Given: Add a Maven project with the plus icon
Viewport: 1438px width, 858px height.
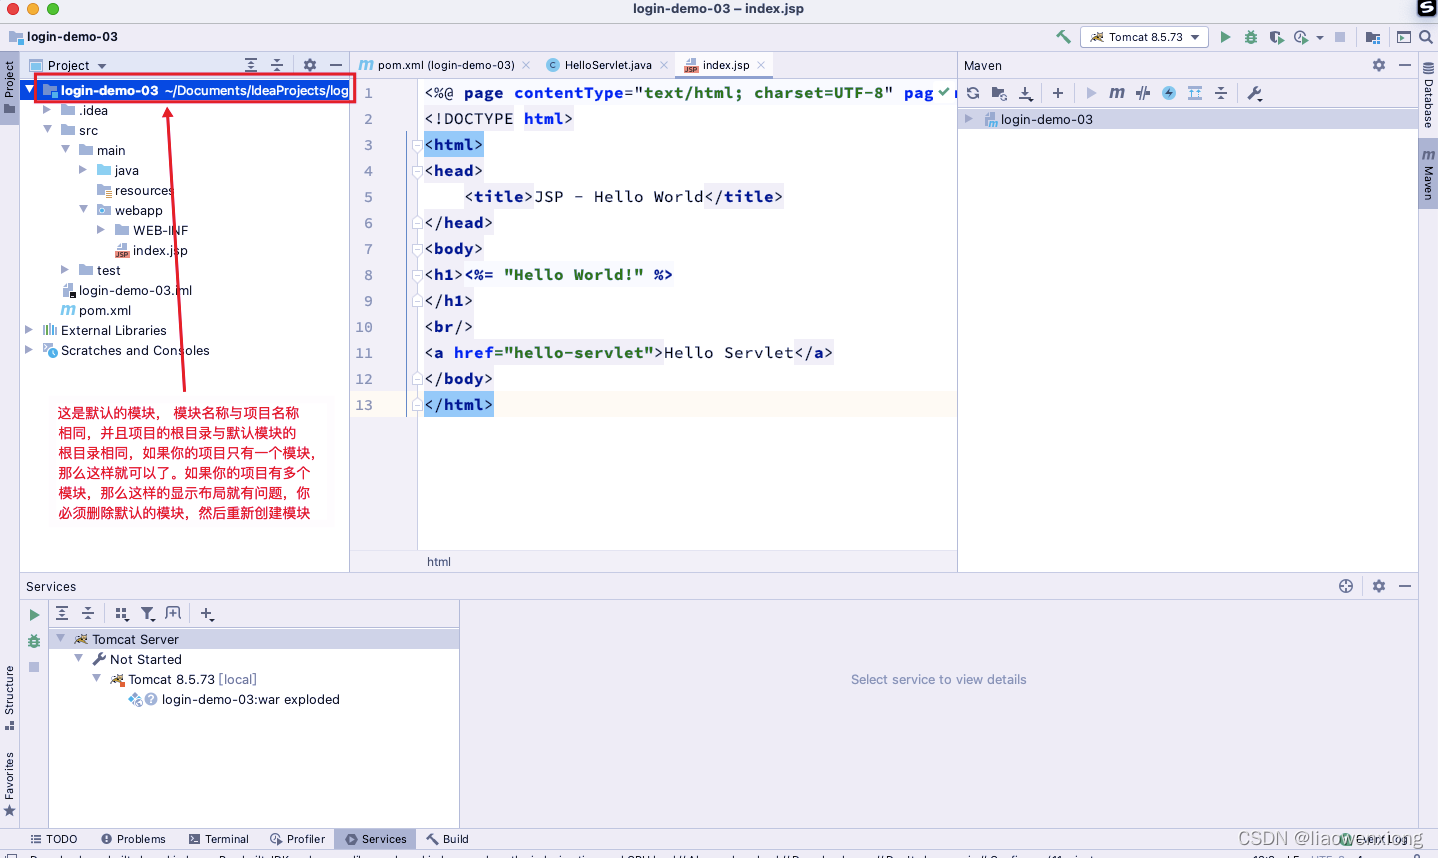Looking at the screenshot, I should pos(1058,93).
